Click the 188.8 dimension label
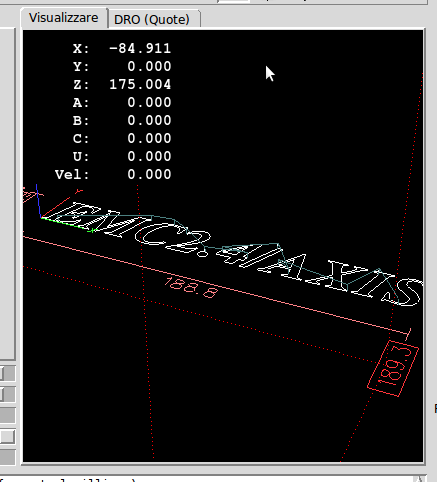The width and height of the screenshot is (437, 482). coord(192,287)
